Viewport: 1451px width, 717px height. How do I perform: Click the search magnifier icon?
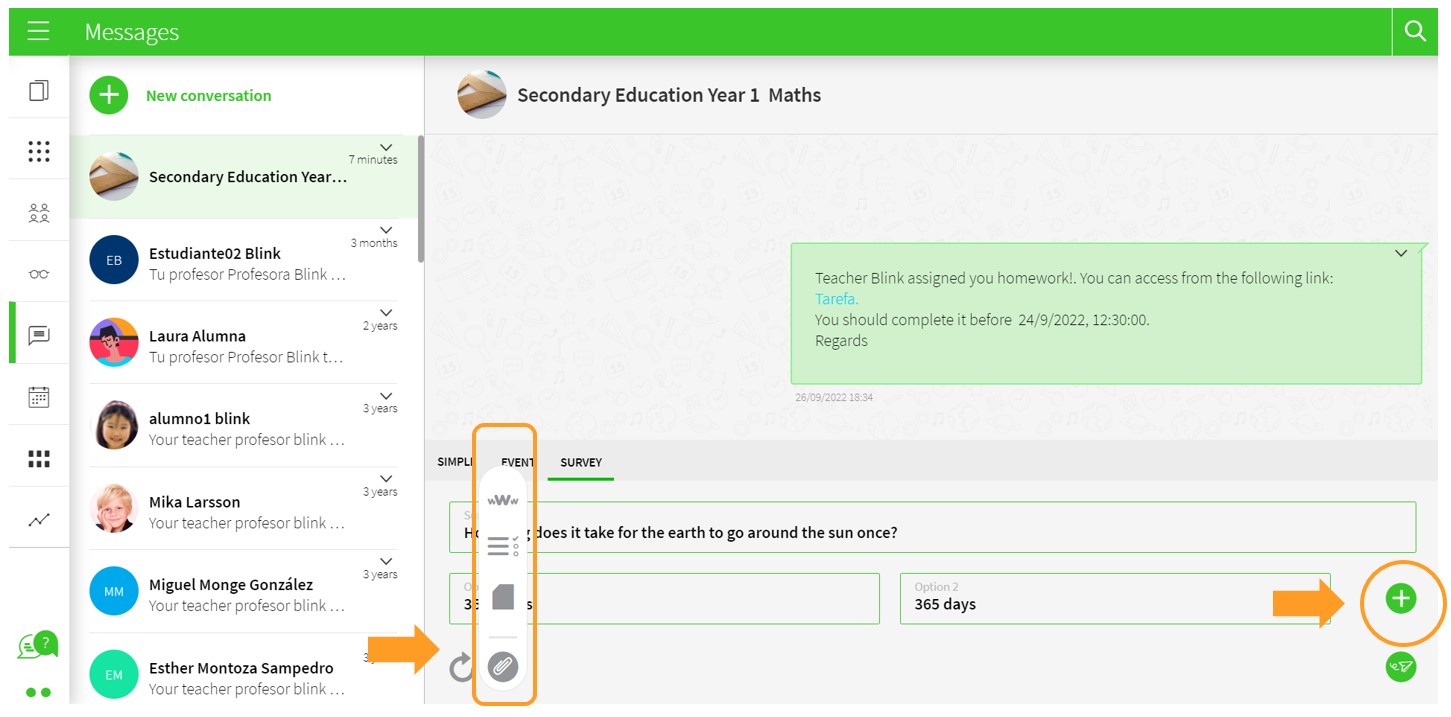[x=1414, y=31]
